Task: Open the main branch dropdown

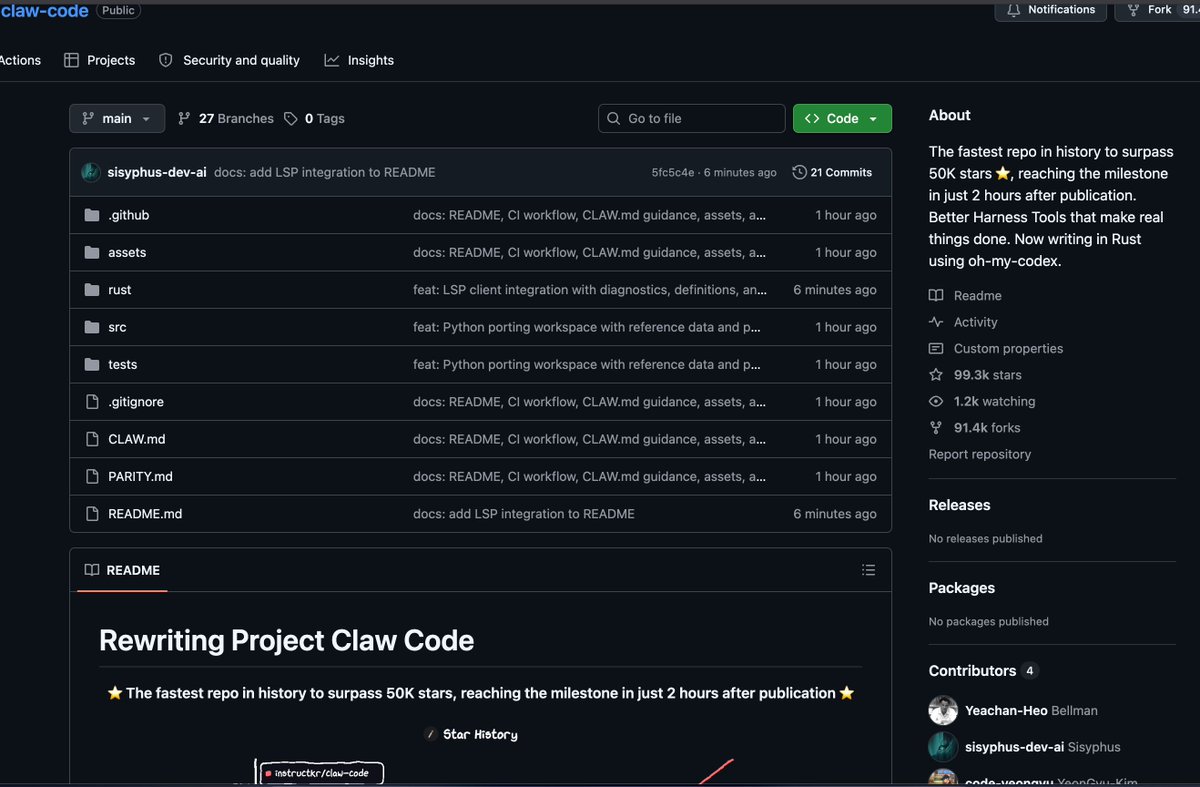Action: [x=116, y=118]
